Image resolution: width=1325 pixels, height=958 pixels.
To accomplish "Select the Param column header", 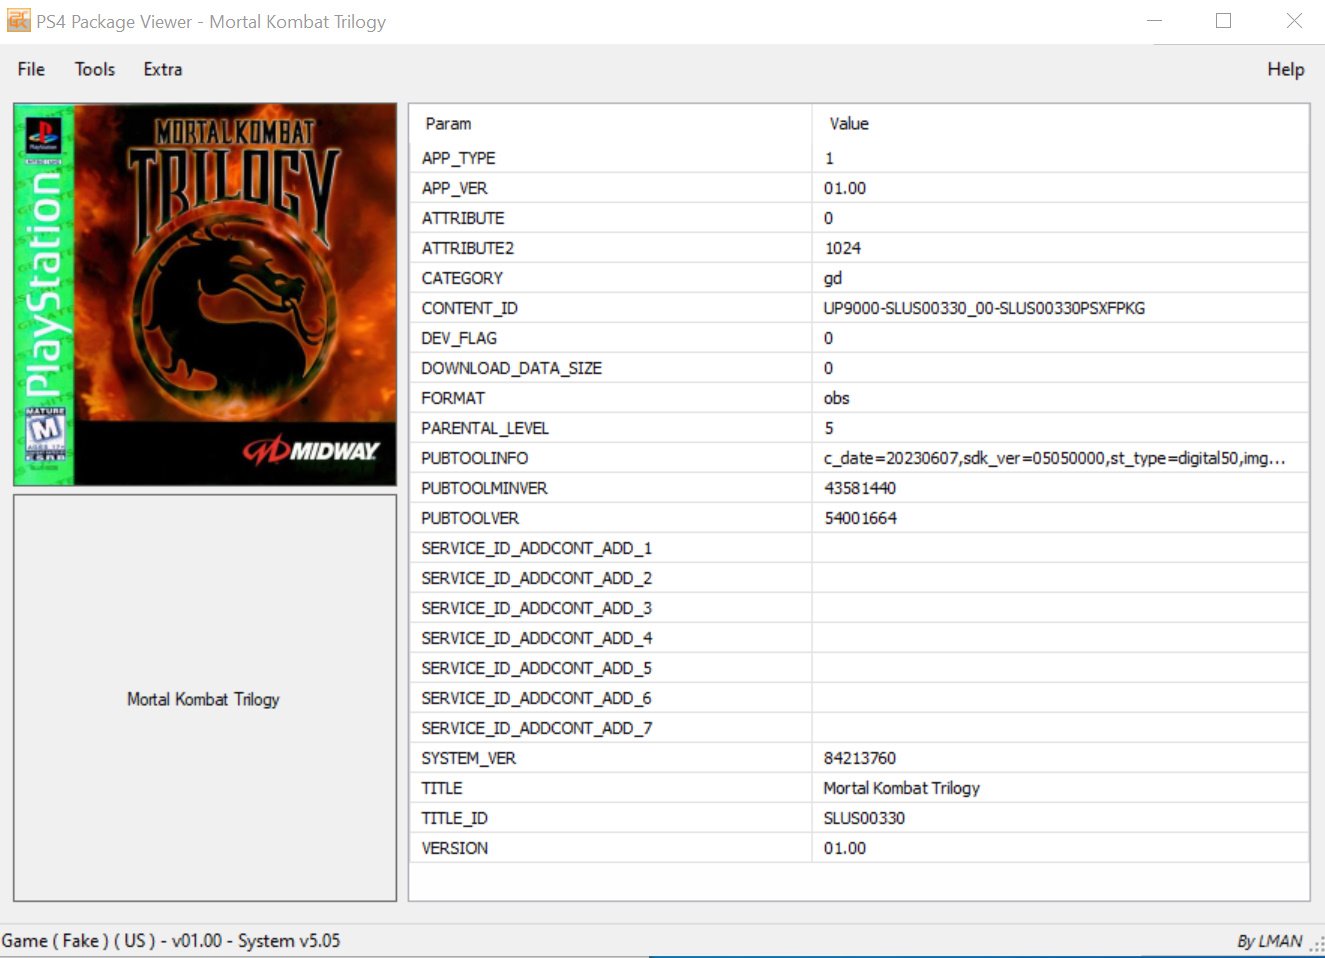I will pos(610,123).
